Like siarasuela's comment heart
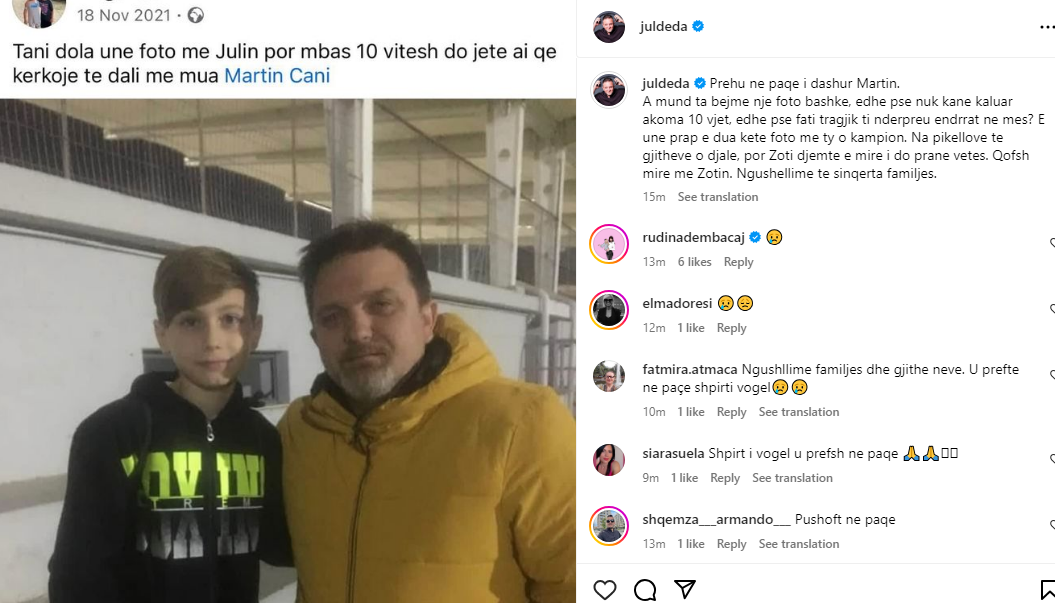The height and width of the screenshot is (603, 1055). (1052, 459)
